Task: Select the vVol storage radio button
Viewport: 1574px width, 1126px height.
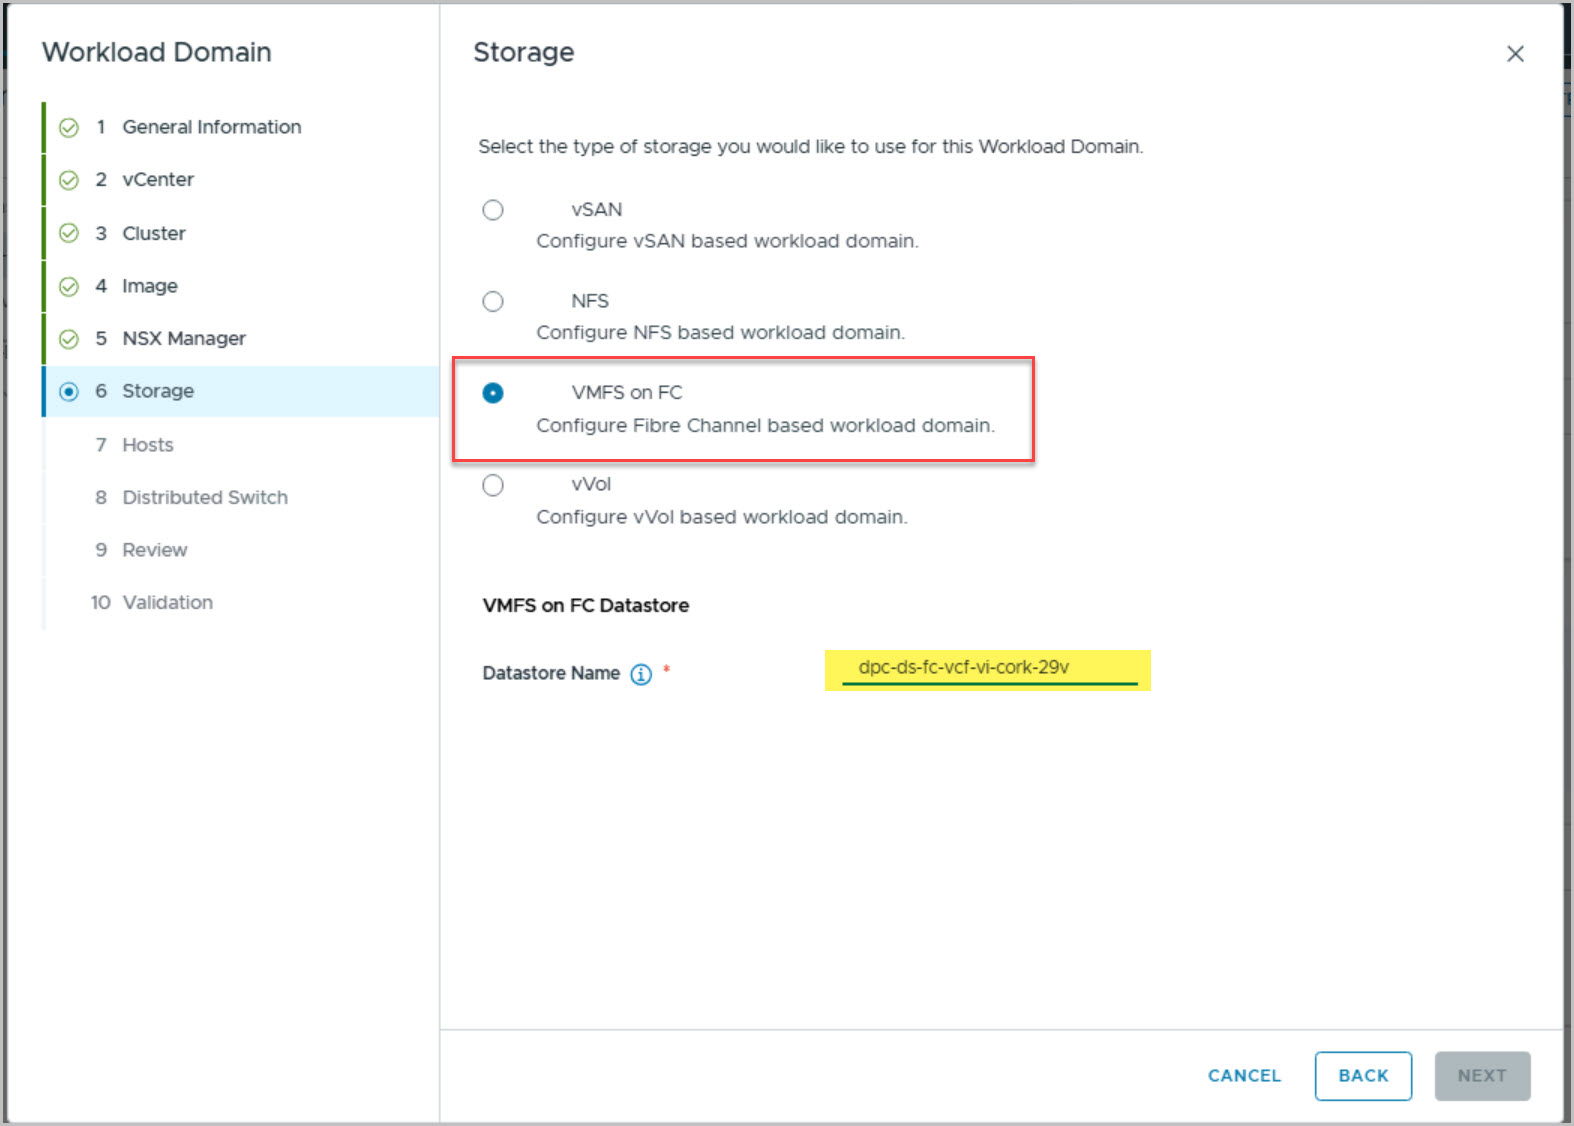Action: coord(493,485)
